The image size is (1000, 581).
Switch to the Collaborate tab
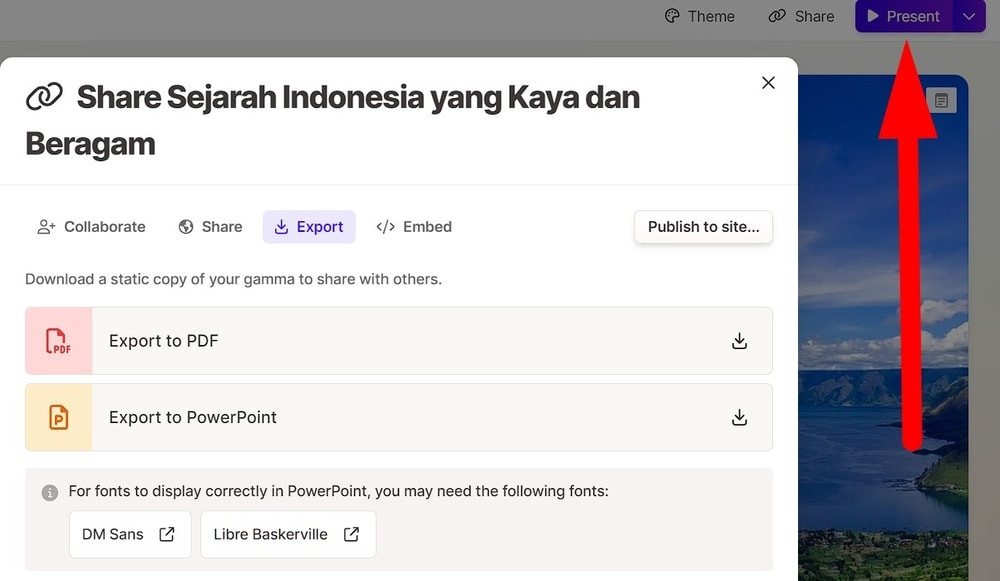(91, 227)
